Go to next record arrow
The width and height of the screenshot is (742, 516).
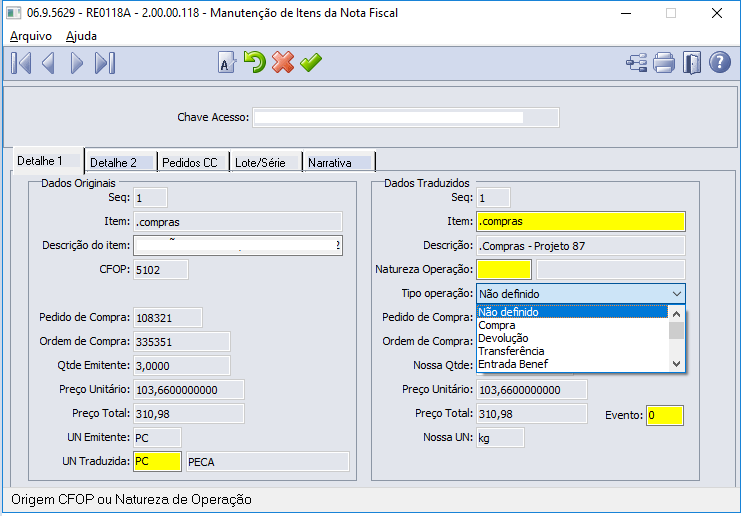(x=77, y=63)
